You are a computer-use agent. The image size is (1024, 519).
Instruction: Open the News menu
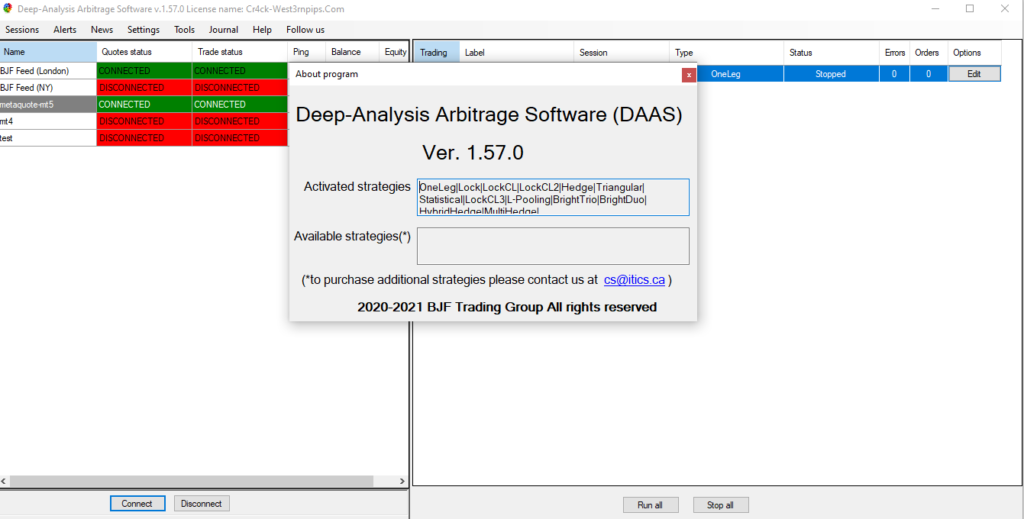point(102,30)
